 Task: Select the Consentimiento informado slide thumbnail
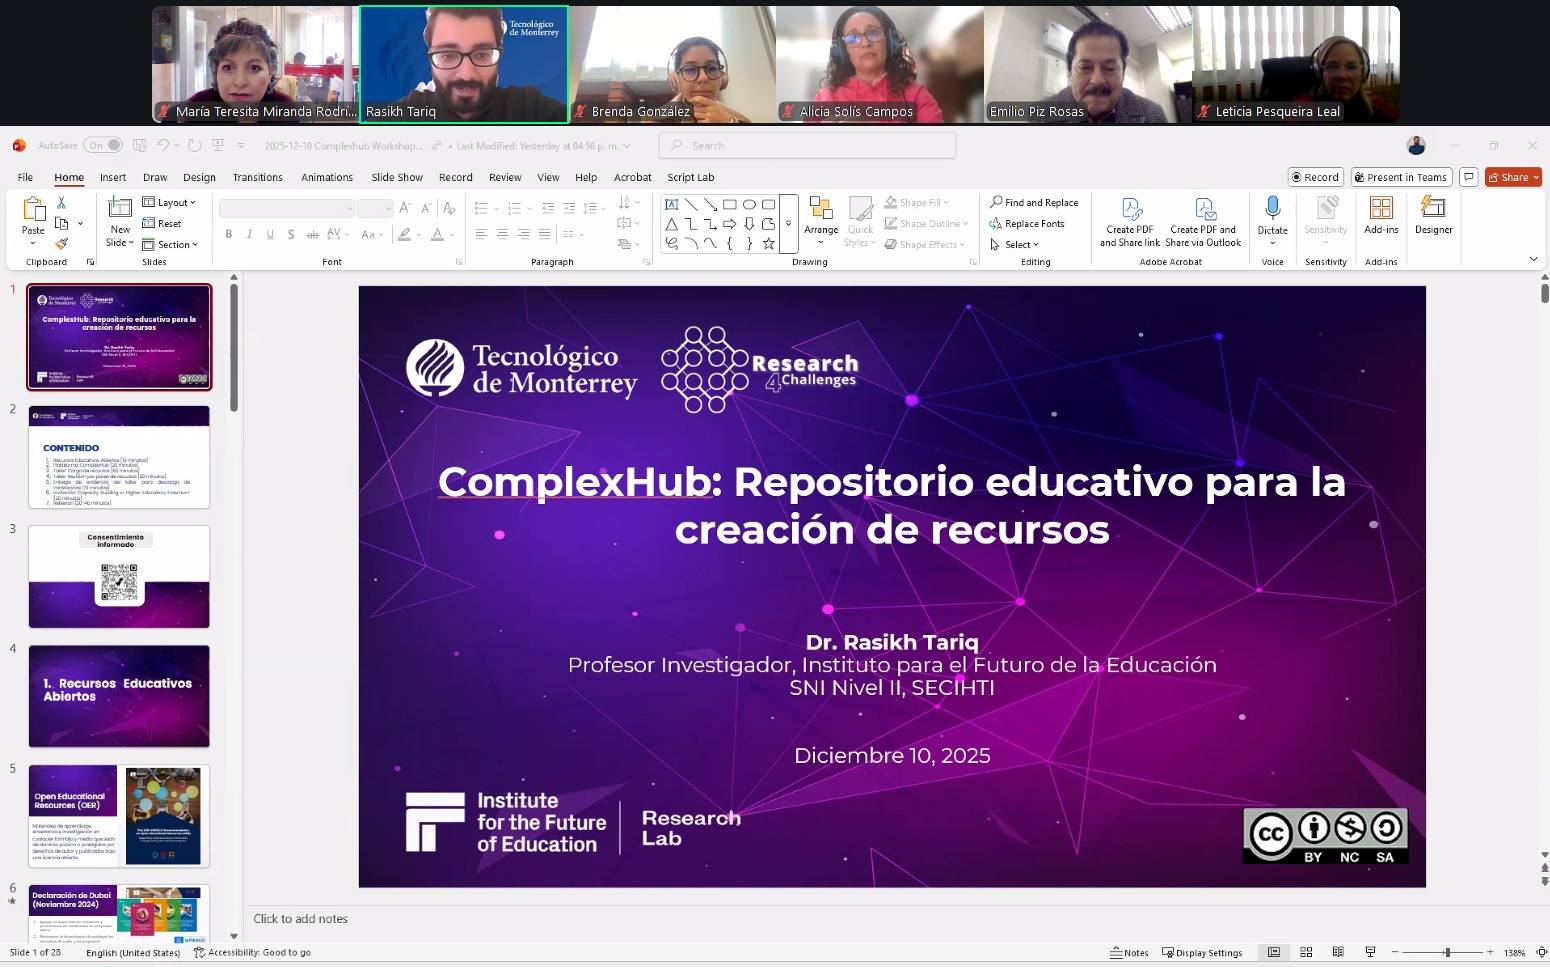coord(119,577)
